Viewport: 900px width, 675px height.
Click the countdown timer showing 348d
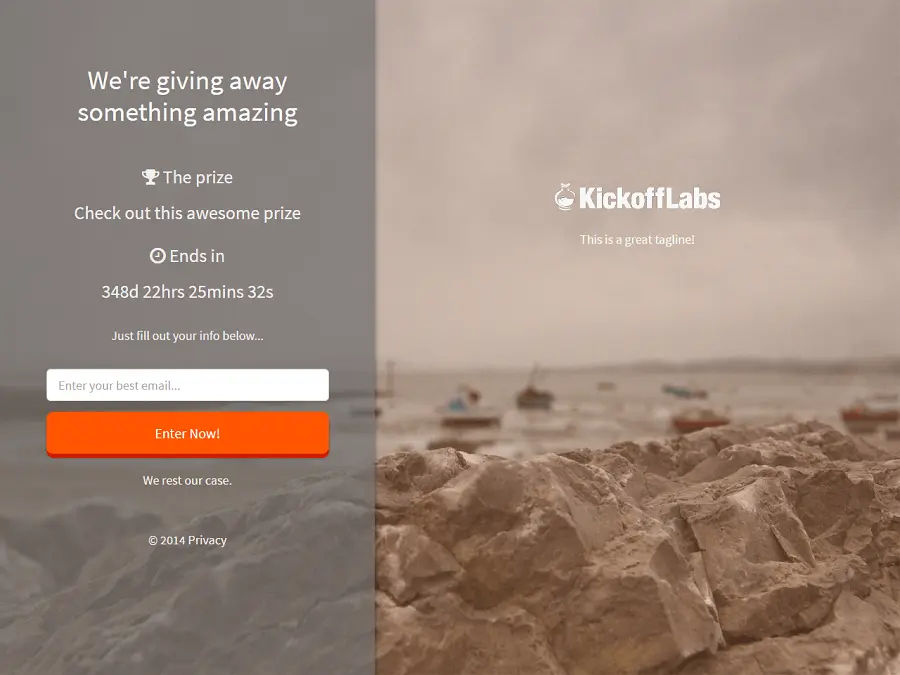click(x=188, y=292)
